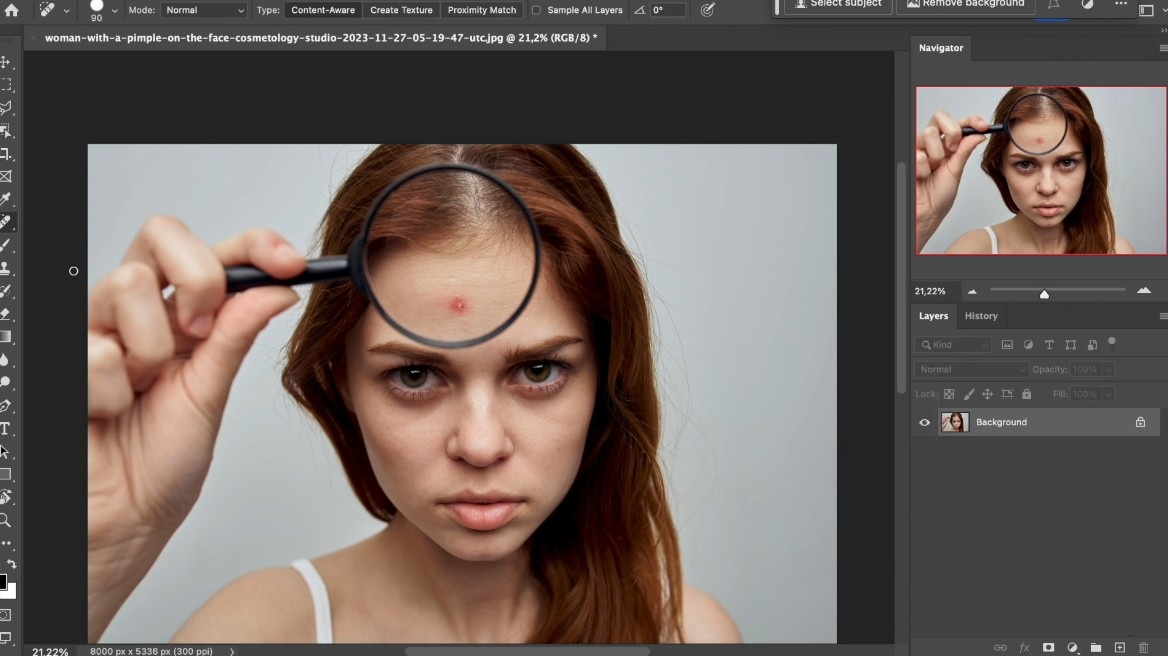Select the woman-with-a-pimple document tab
Screen dimensions: 1168x656
coord(321,37)
